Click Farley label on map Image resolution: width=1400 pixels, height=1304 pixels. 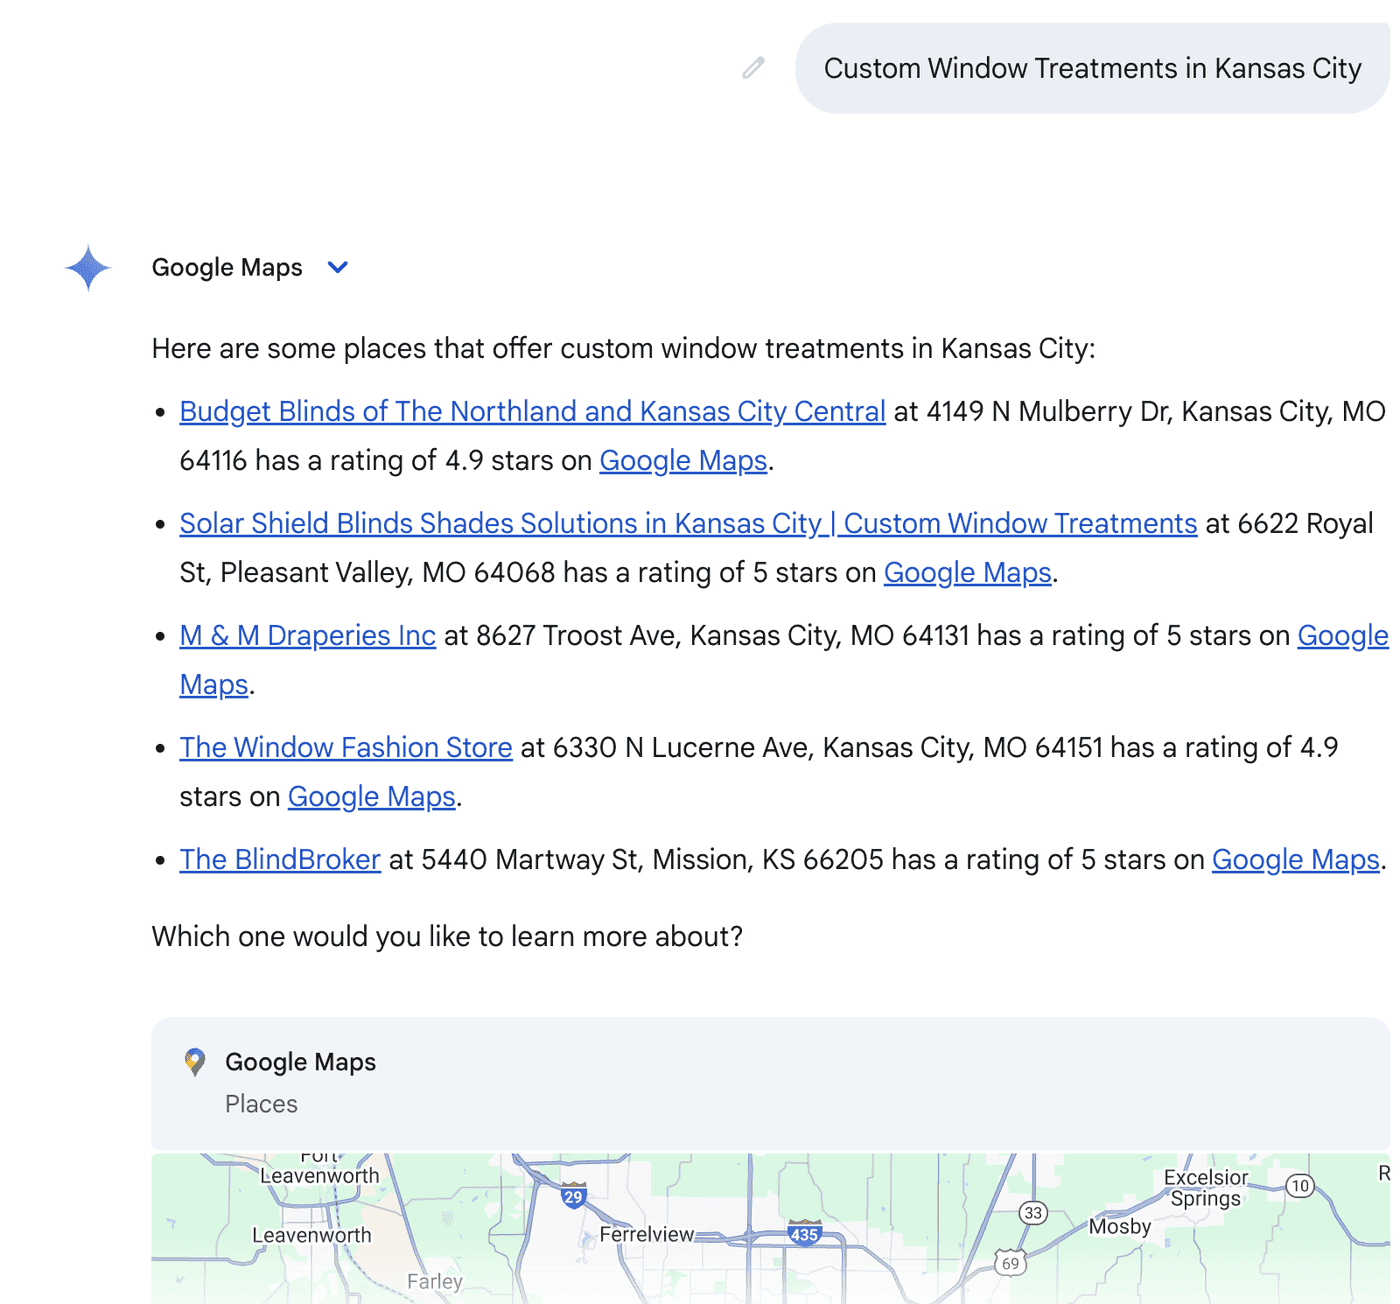(435, 1281)
